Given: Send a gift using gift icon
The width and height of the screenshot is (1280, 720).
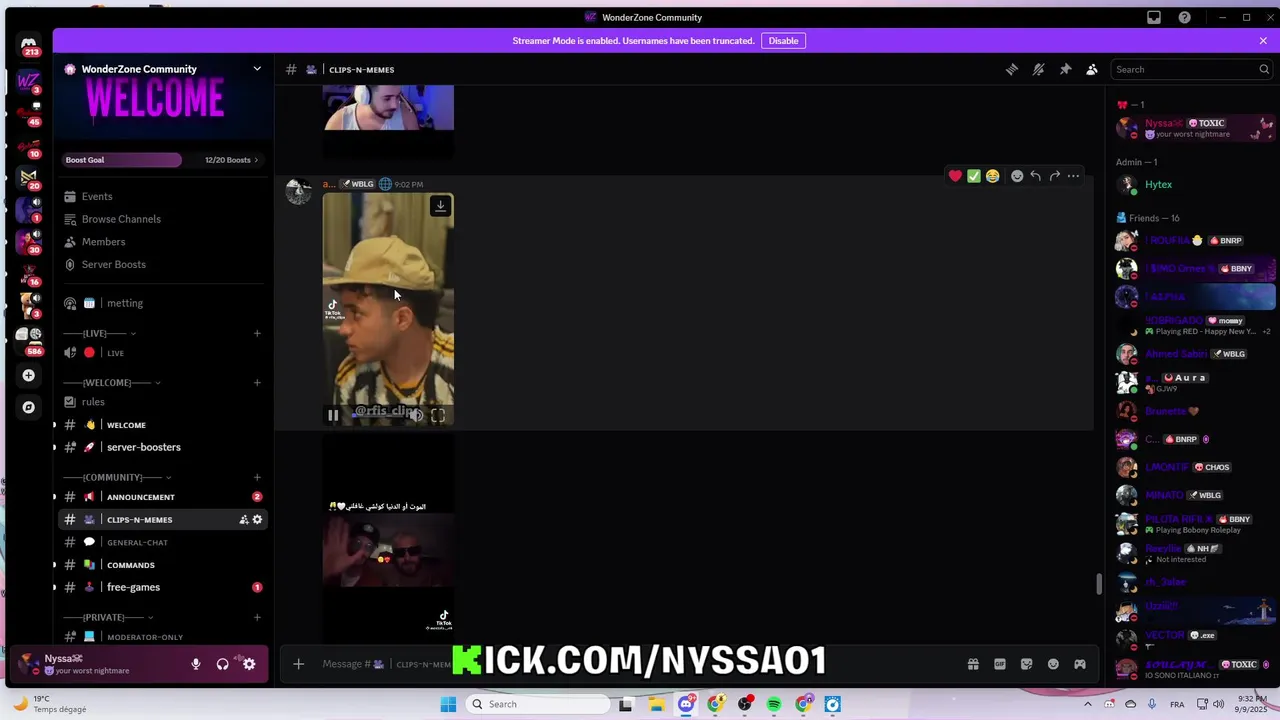Looking at the screenshot, I should click(973, 664).
